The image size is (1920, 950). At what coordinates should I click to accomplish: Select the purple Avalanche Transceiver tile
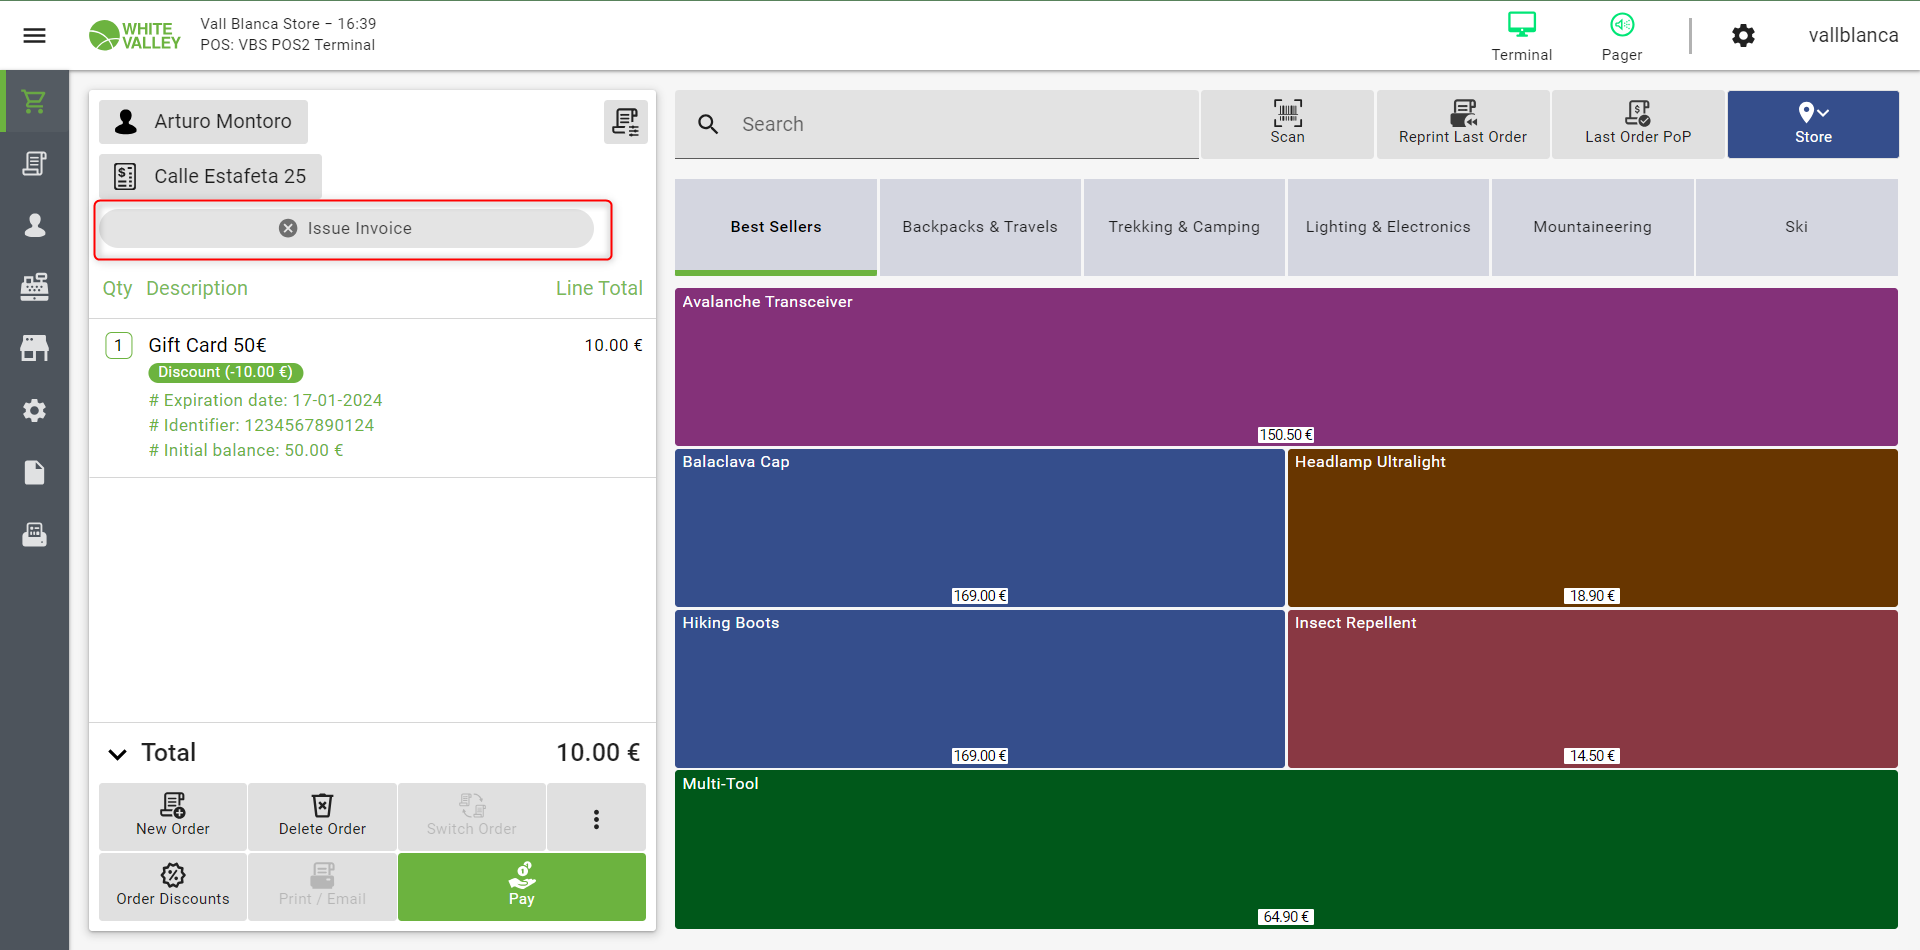1285,367
